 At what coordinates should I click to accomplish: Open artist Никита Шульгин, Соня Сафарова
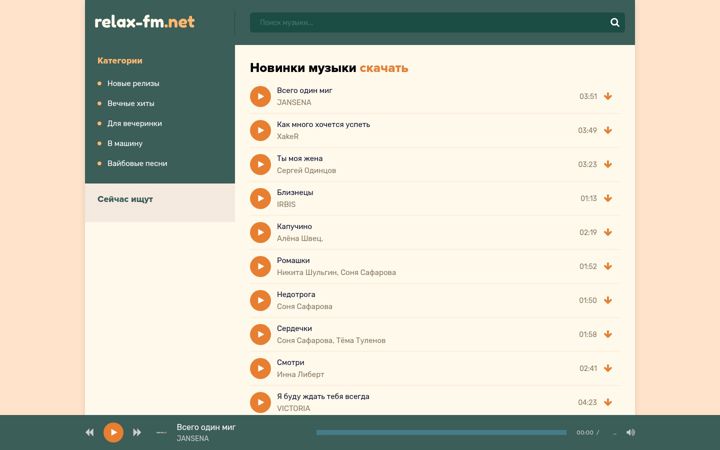pos(336,272)
